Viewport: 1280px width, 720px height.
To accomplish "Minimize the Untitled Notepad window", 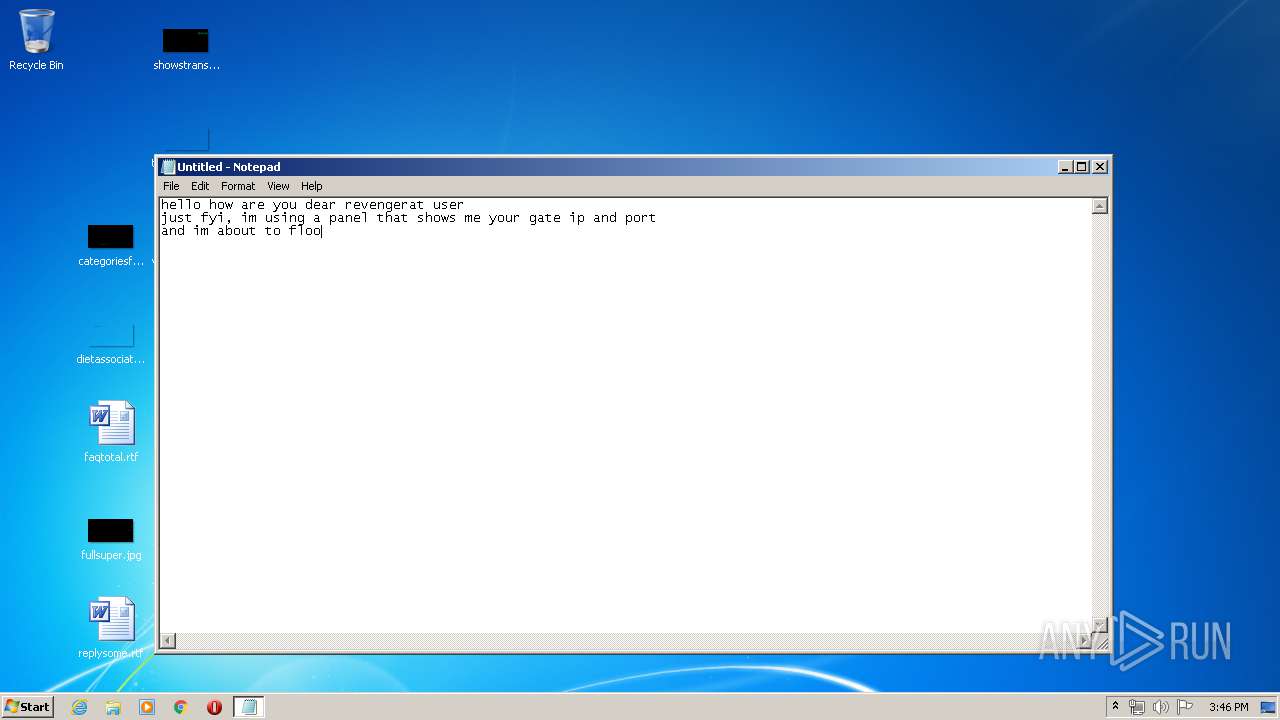I will coord(1065,167).
